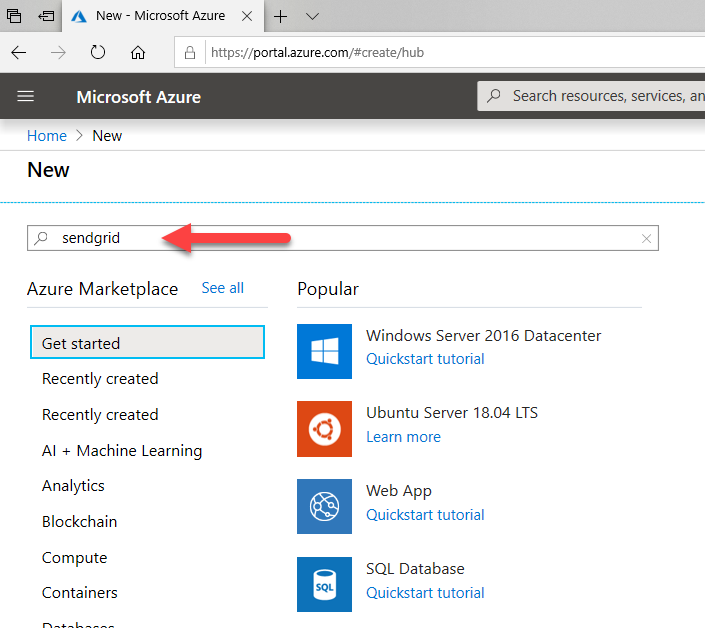Click the Ubuntu Server logo tile

(324, 429)
